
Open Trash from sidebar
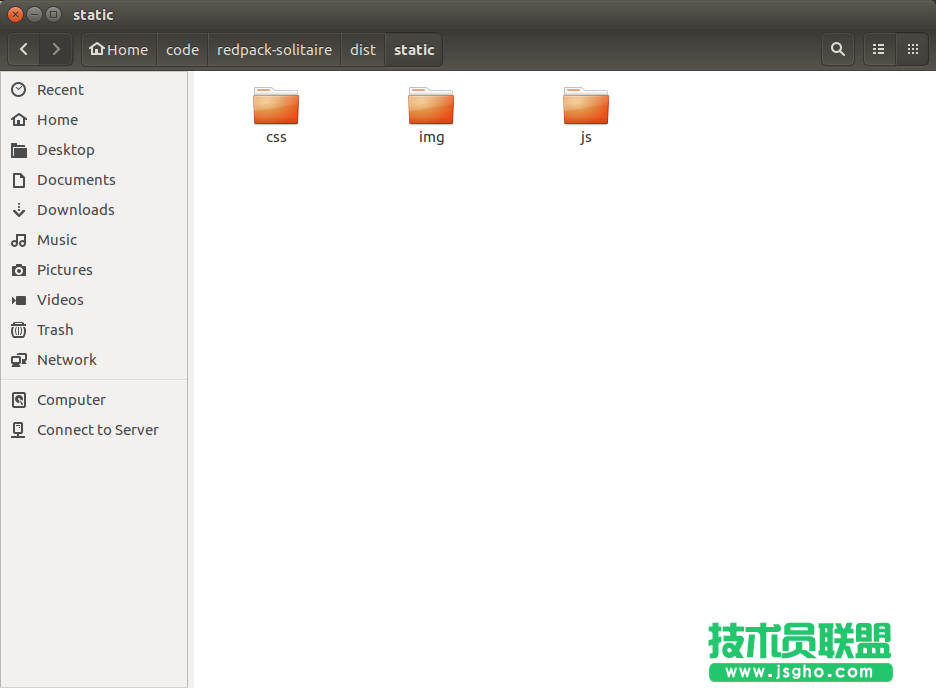[x=55, y=330]
